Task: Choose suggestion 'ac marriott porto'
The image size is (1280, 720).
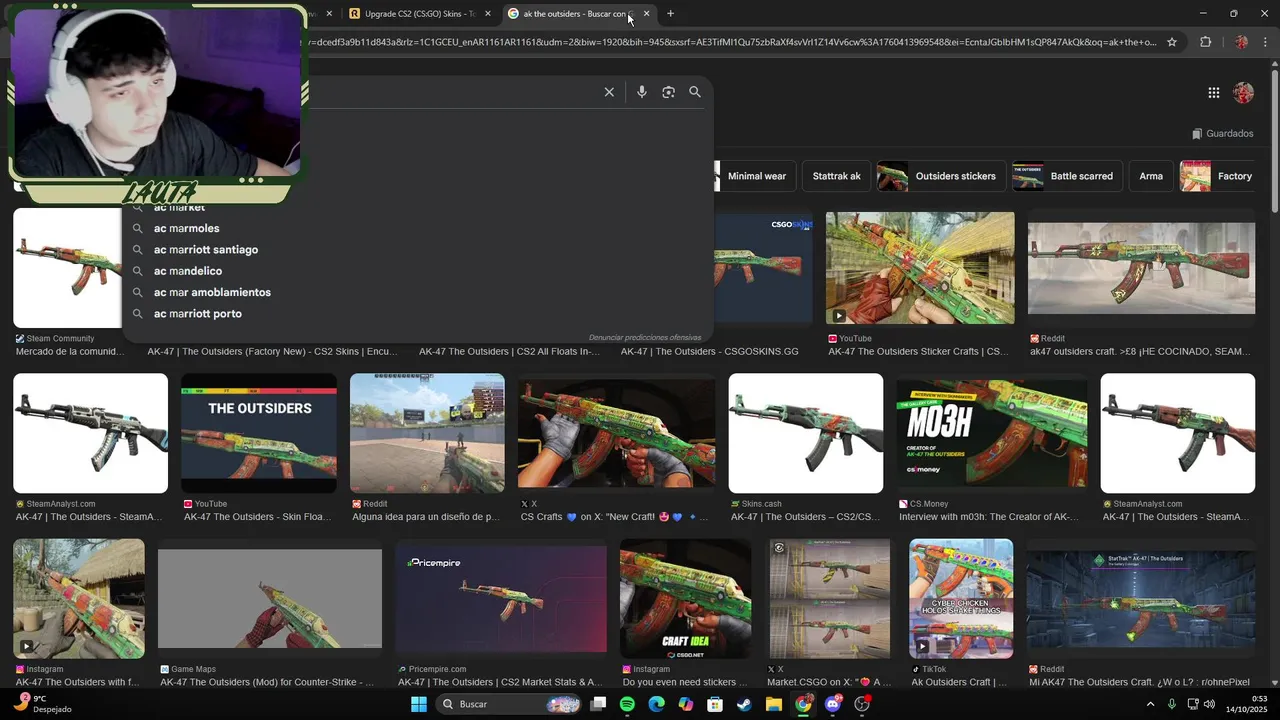Action: click(198, 314)
